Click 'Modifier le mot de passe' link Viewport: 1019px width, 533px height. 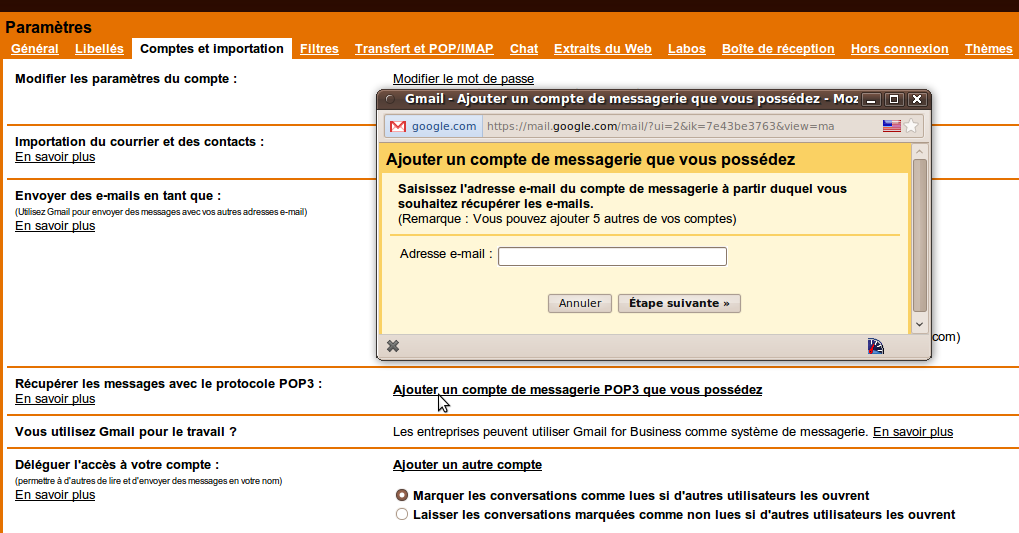[463, 79]
